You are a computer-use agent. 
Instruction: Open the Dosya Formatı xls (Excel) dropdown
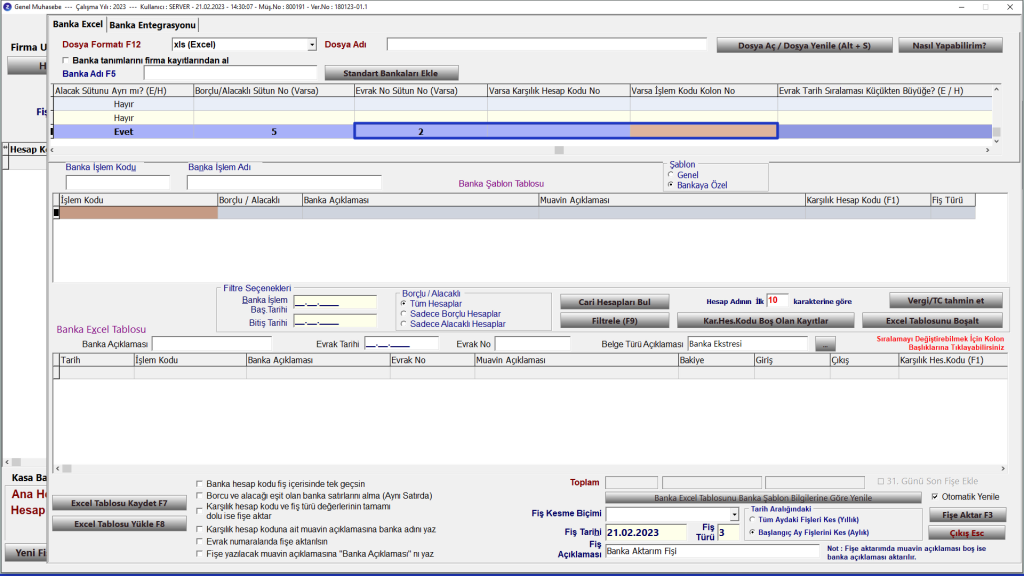point(312,44)
